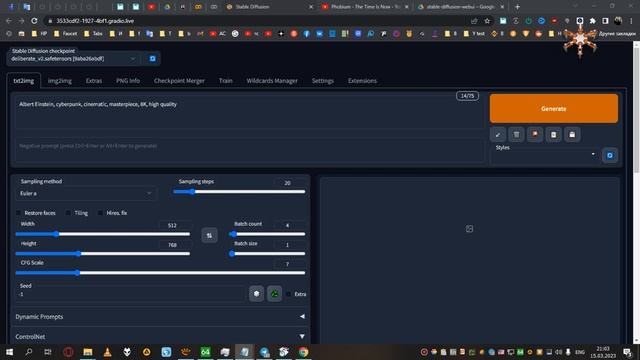The image size is (640, 360).
Task: Click the browser reload button
Action: pyautogui.click(x=34, y=21)
